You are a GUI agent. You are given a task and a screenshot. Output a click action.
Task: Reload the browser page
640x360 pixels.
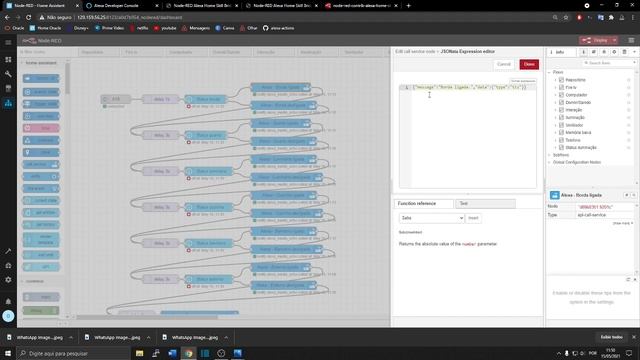[x=28, y=18]
